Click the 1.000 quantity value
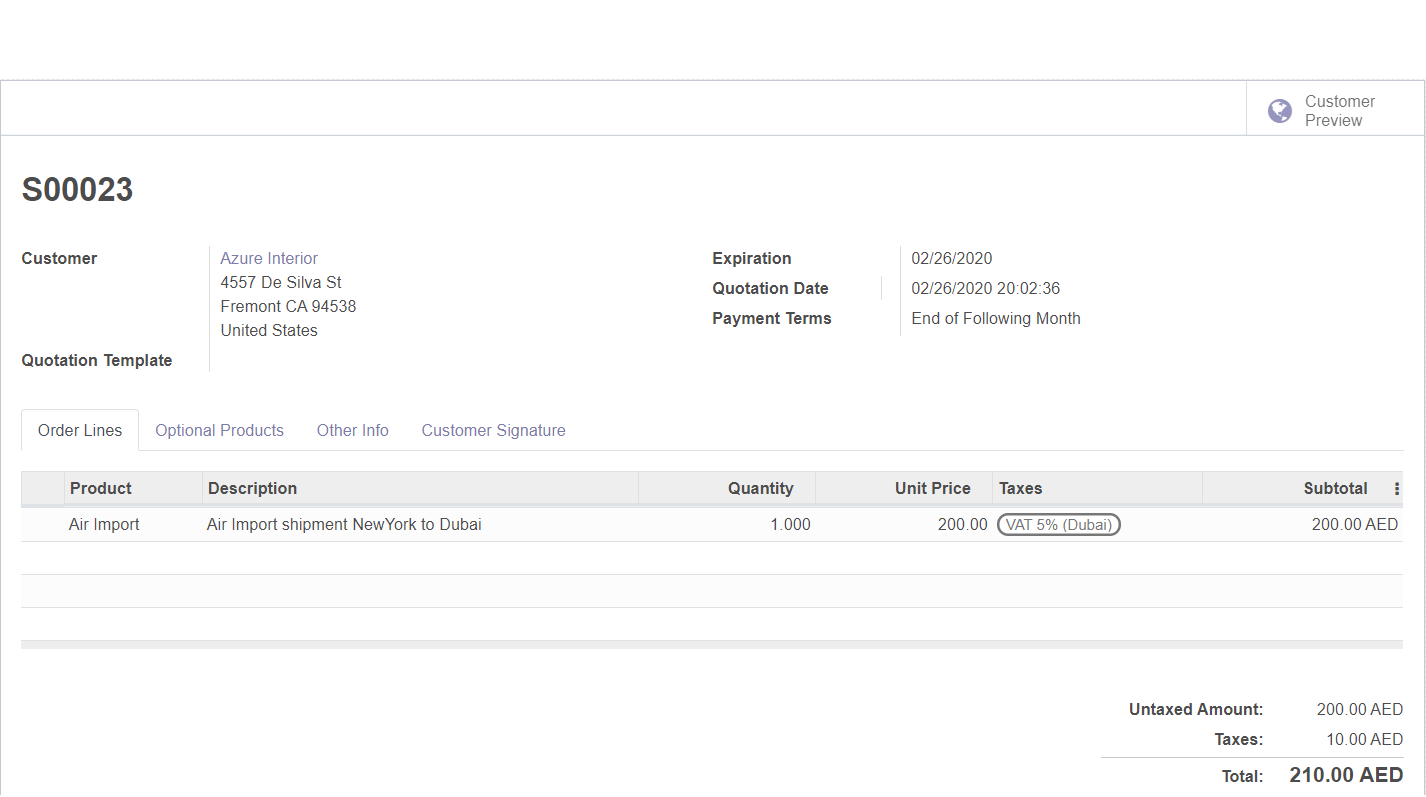Viewport: 1426px width, 797px height. (x=790, y=525)
